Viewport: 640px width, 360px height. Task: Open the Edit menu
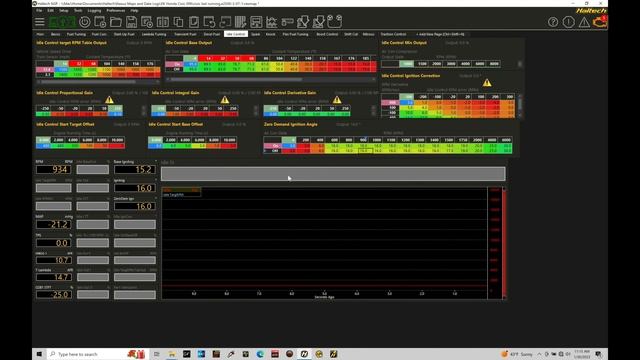point(51,10)
